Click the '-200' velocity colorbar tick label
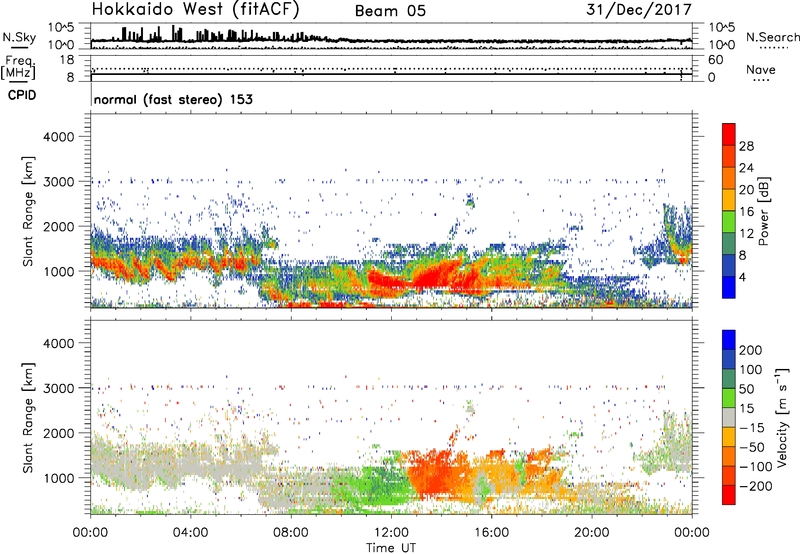Screen dimensions: 800x554 [x=756, y=486]
